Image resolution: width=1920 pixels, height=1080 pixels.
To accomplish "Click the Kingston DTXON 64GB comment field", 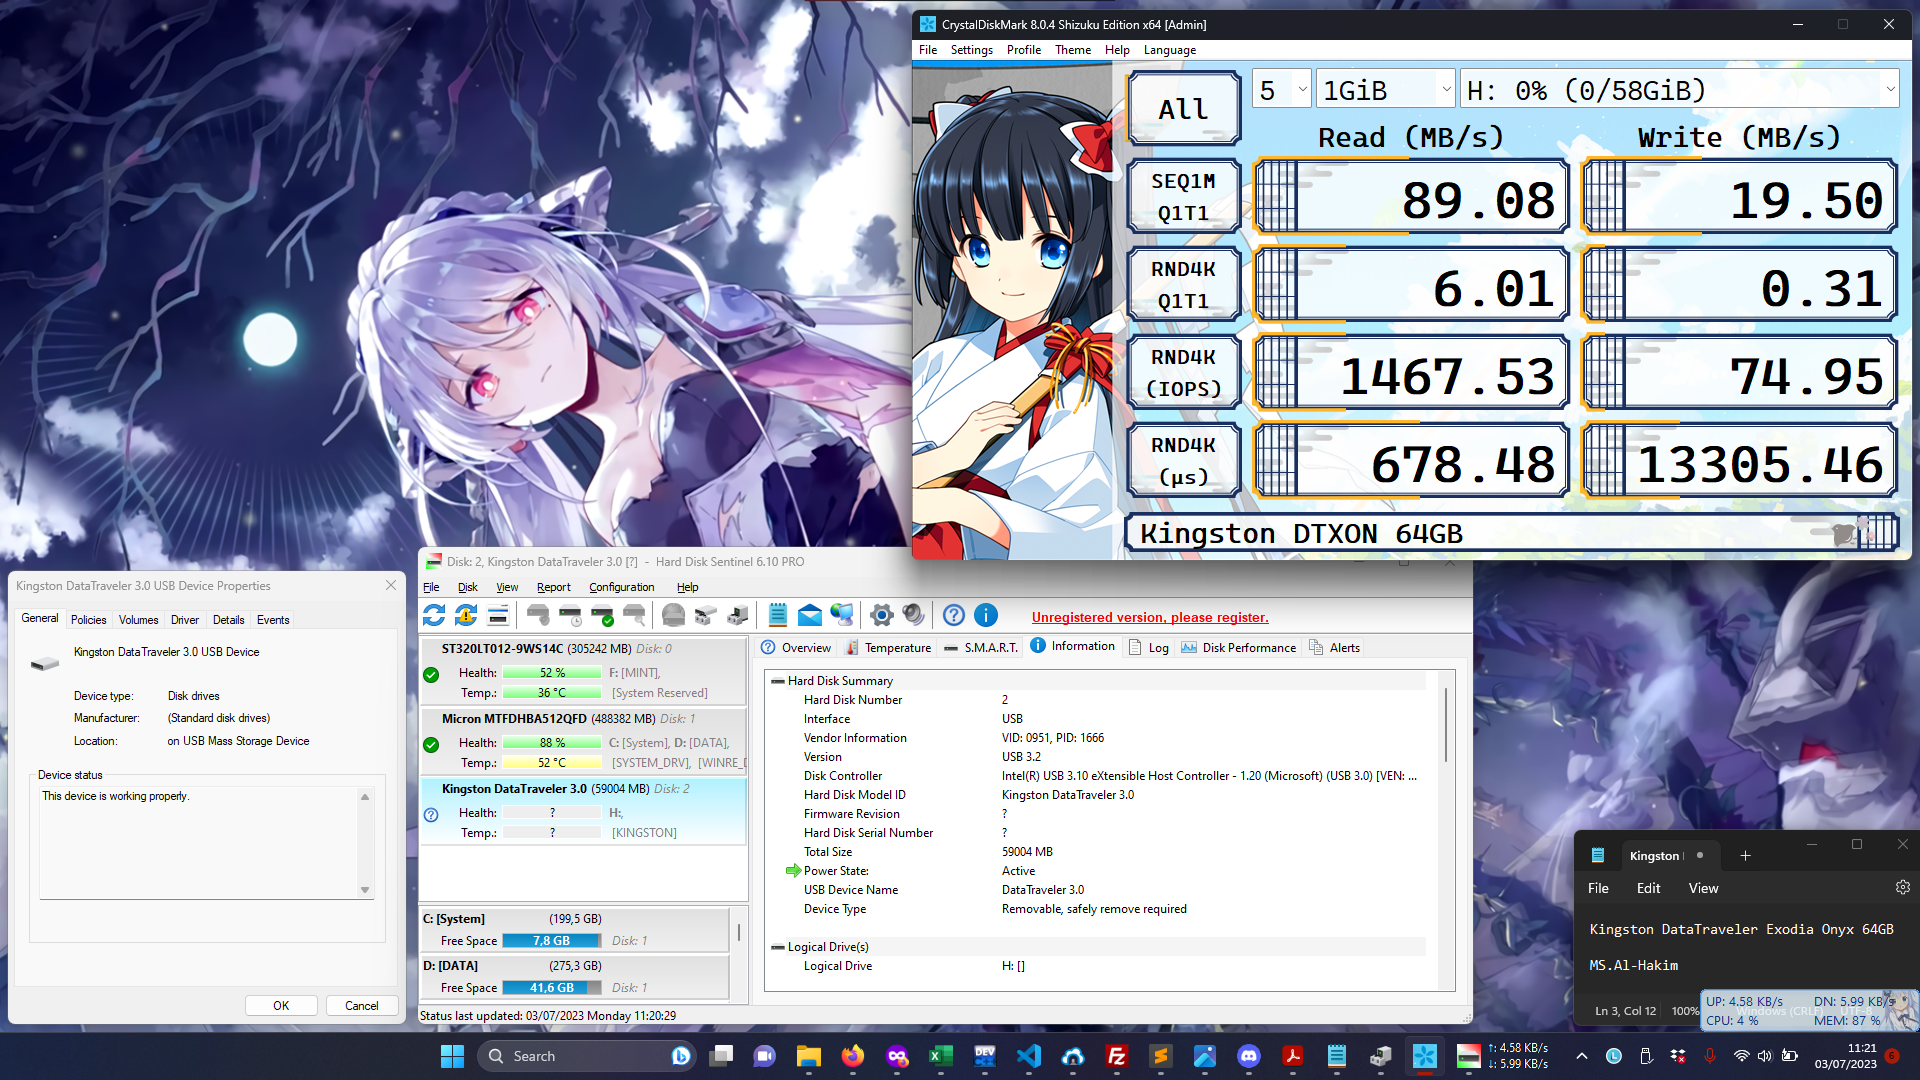I will click(1512, 533).
